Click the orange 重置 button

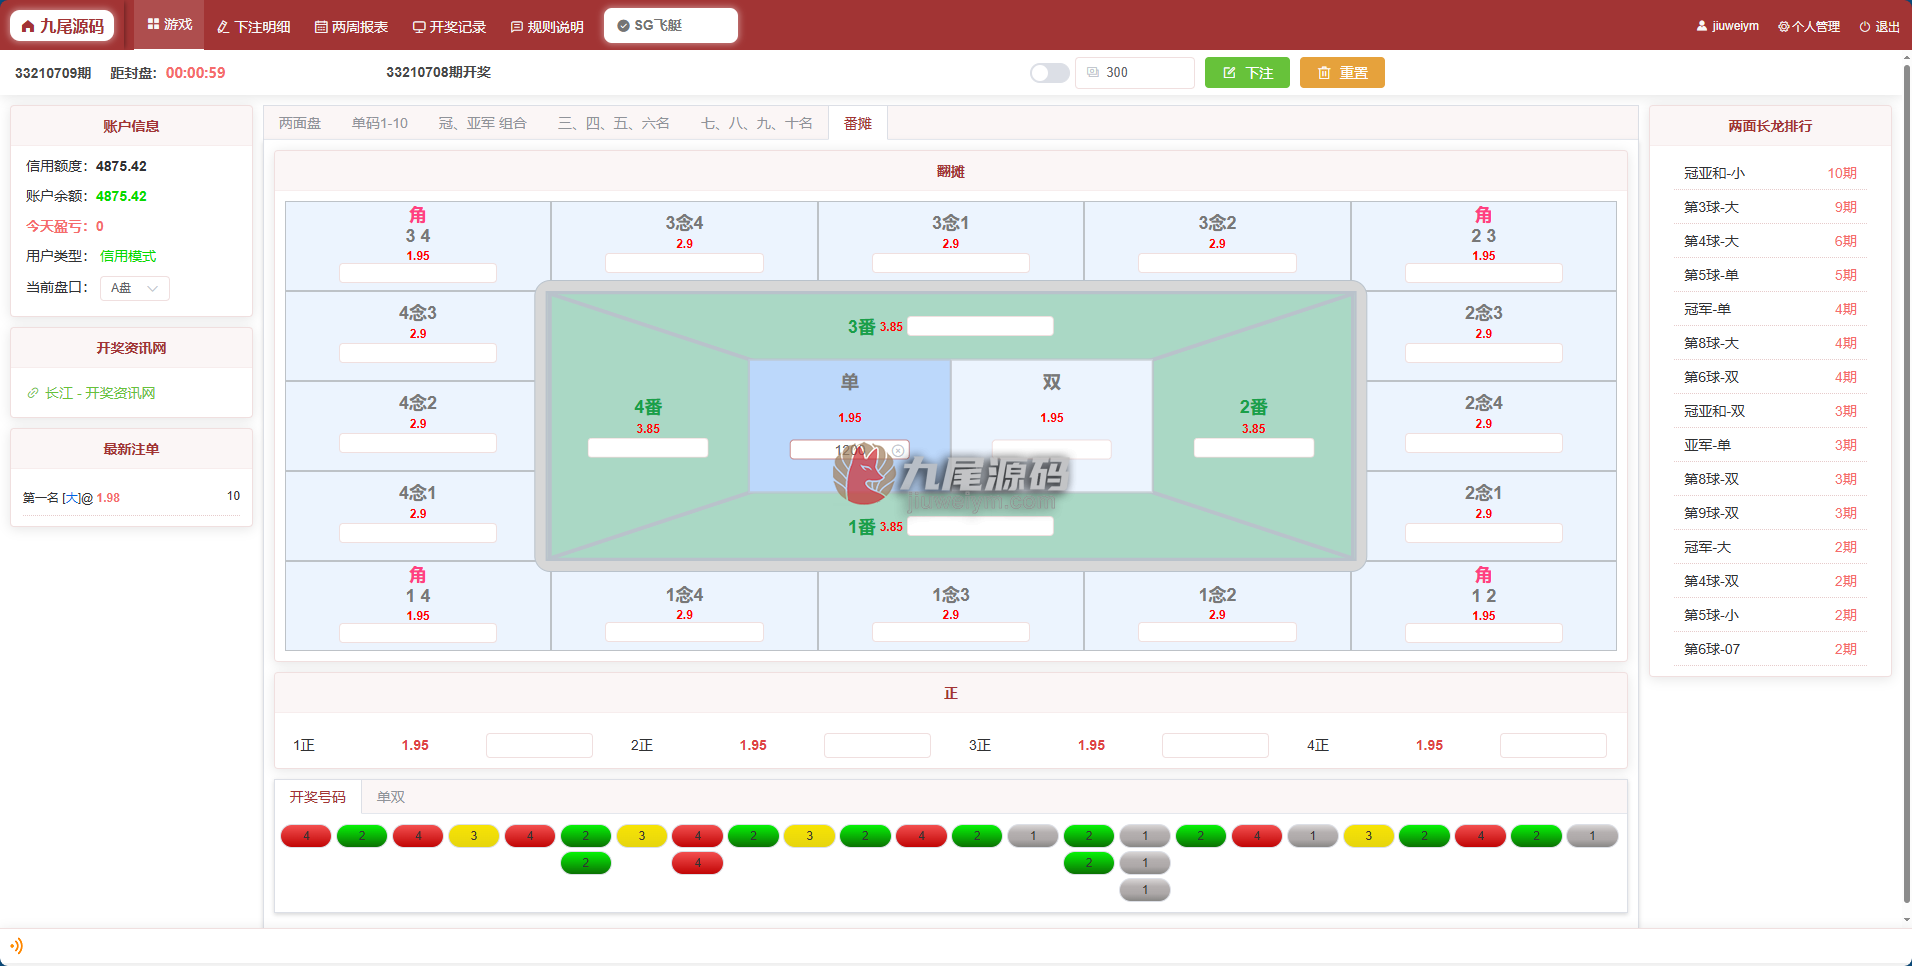[x=1342, y=73]
